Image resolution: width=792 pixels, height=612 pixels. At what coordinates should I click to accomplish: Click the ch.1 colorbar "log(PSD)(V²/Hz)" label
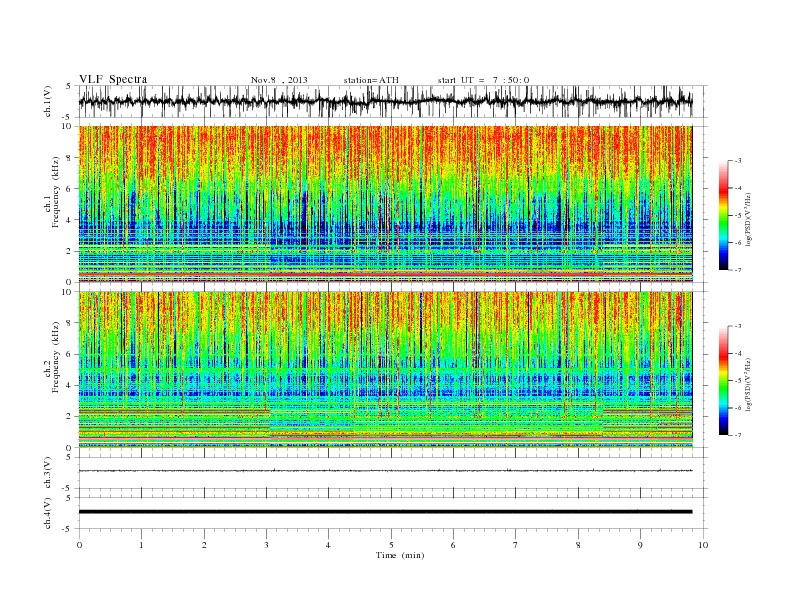(x=749, y=219)
